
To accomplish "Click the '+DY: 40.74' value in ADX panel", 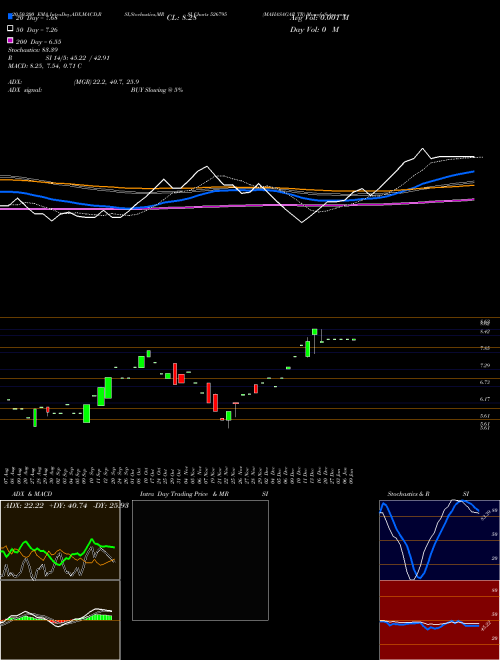I will [68, 506].
